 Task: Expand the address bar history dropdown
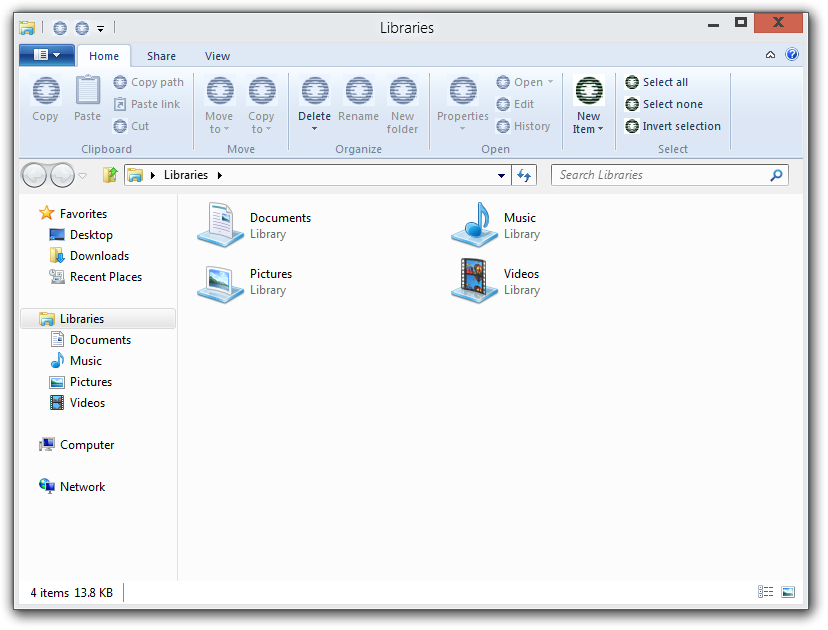tap(502, 175)
